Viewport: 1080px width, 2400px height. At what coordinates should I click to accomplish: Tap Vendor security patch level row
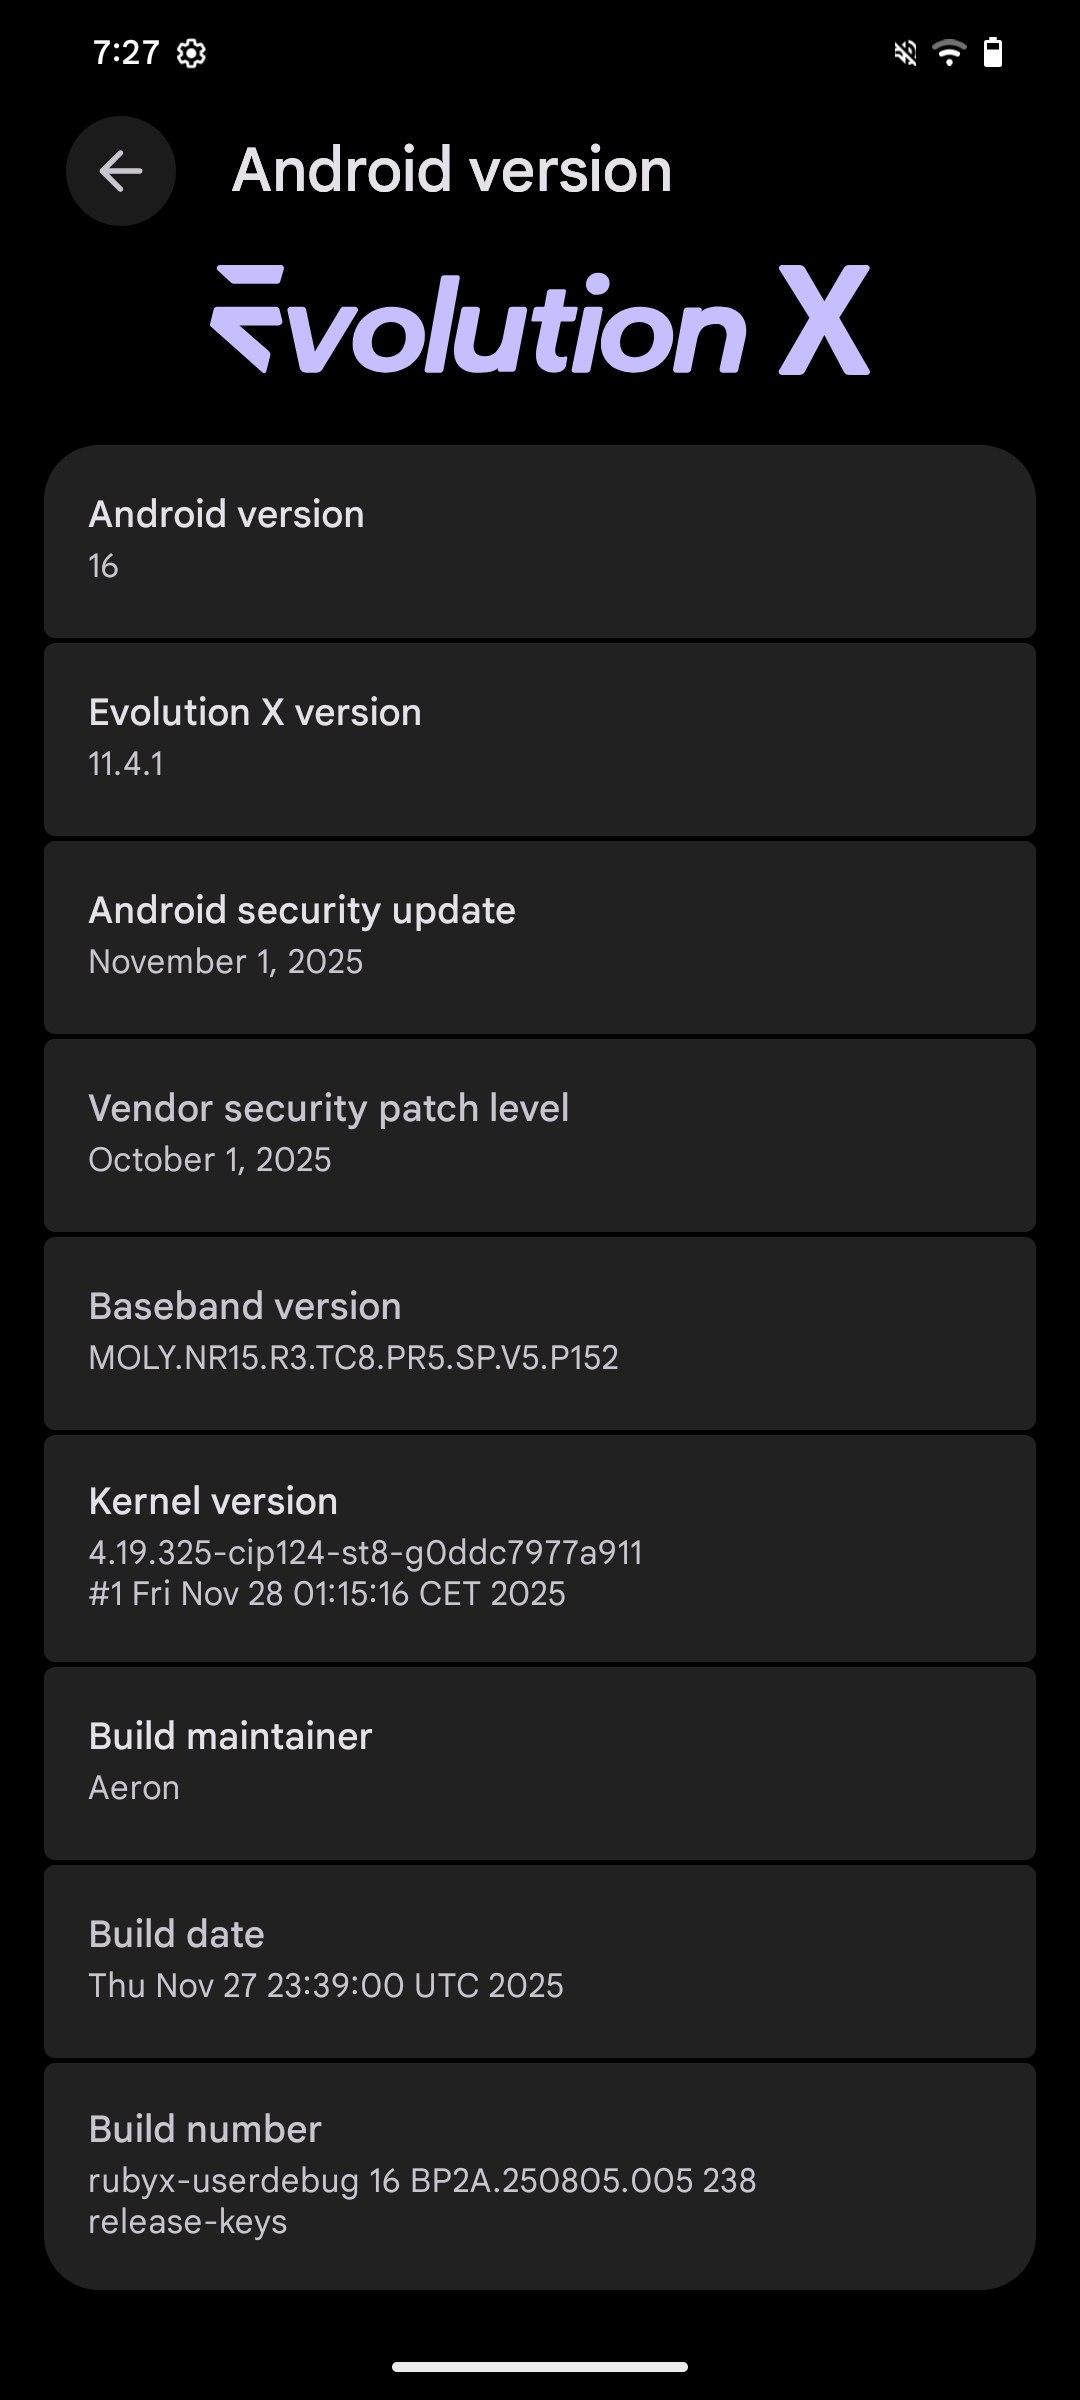[540, 1134]
